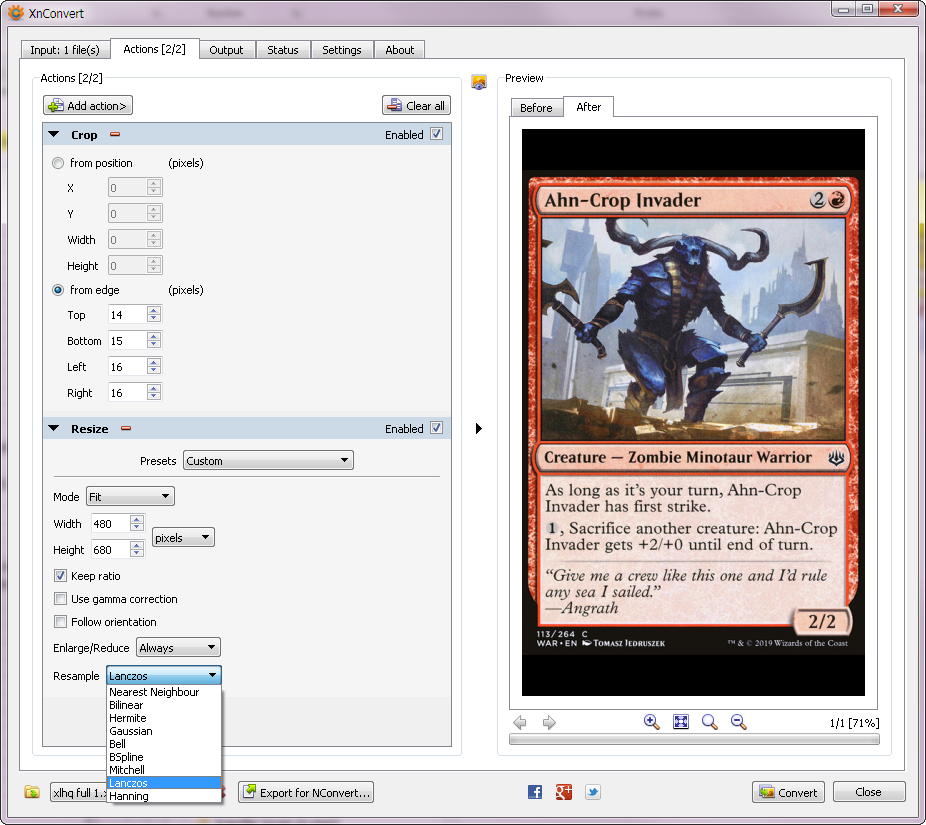Switch to the Output tab

coord(227,50)
